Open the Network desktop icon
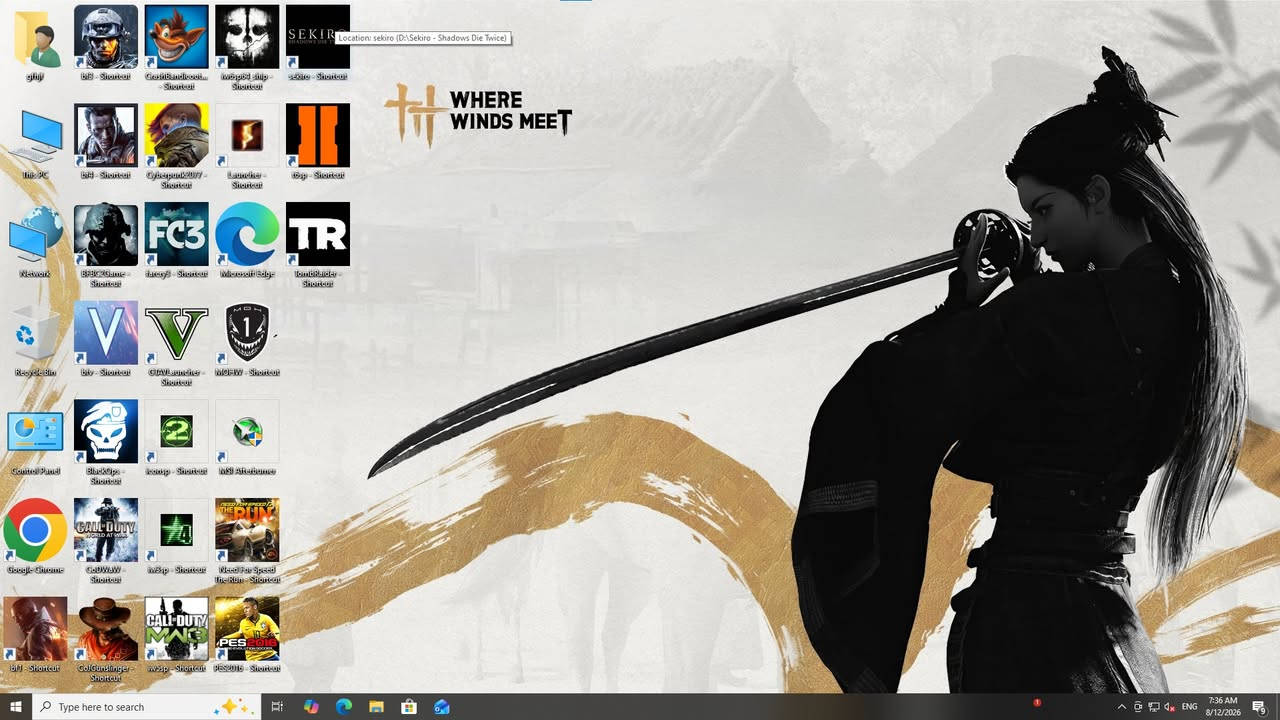1280x720 pixels. (35, 235)
